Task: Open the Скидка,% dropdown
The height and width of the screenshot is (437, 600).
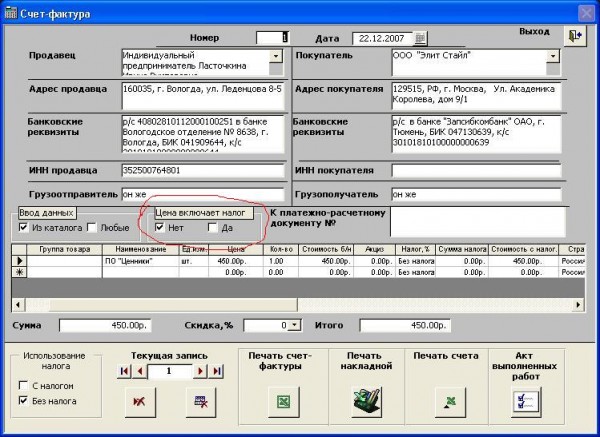Action: (294, 326)
